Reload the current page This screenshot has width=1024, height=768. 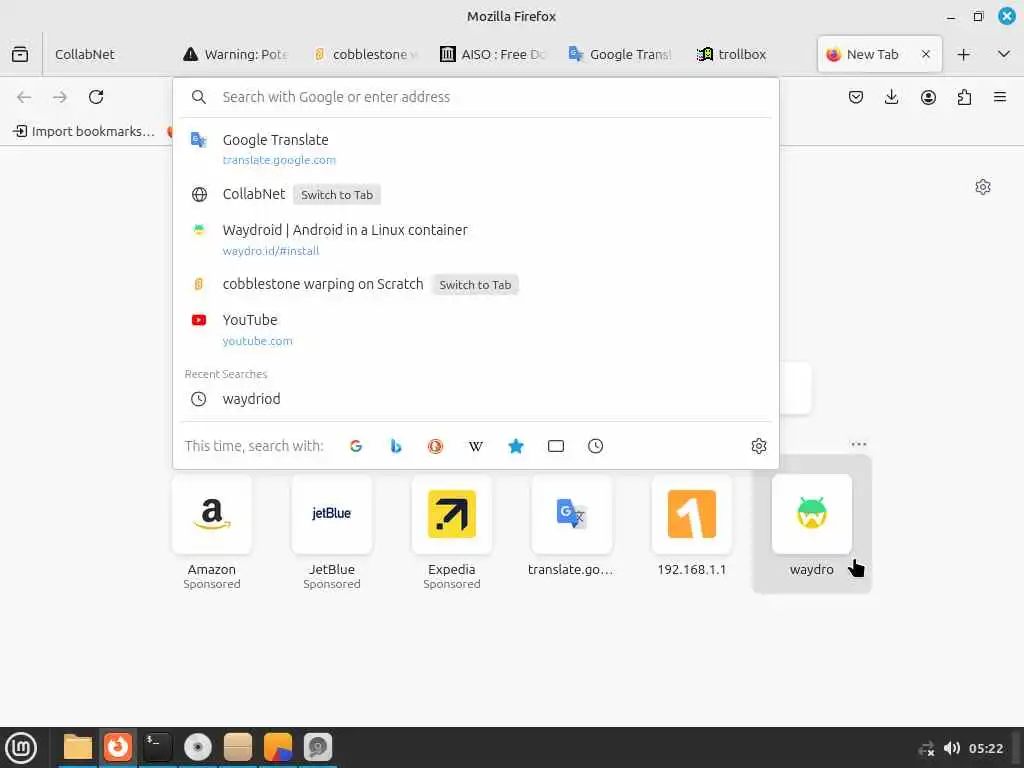96,97
